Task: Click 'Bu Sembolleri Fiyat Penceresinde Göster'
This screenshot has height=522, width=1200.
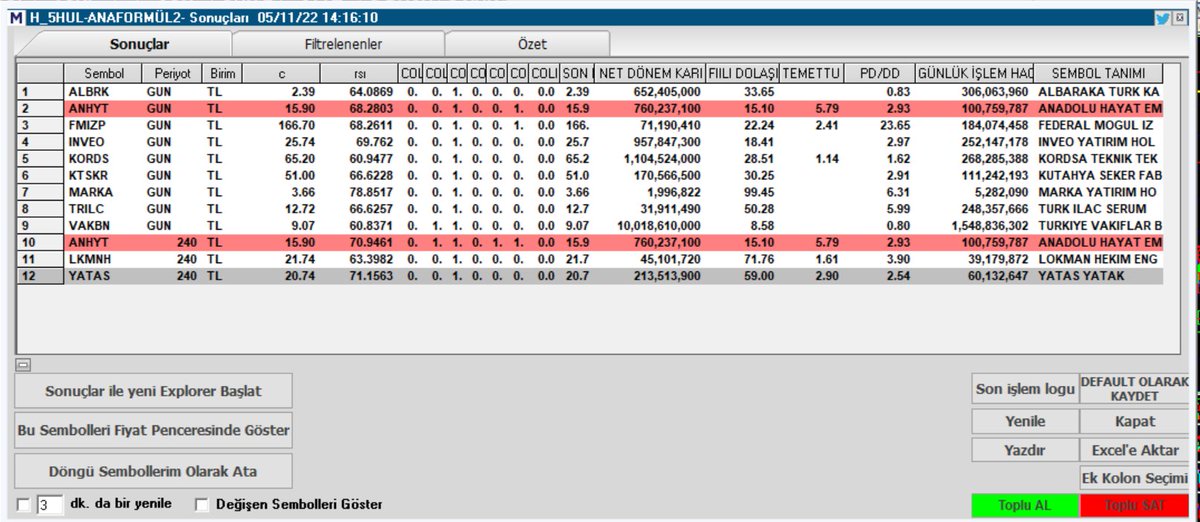Action: tap(153, 431)
